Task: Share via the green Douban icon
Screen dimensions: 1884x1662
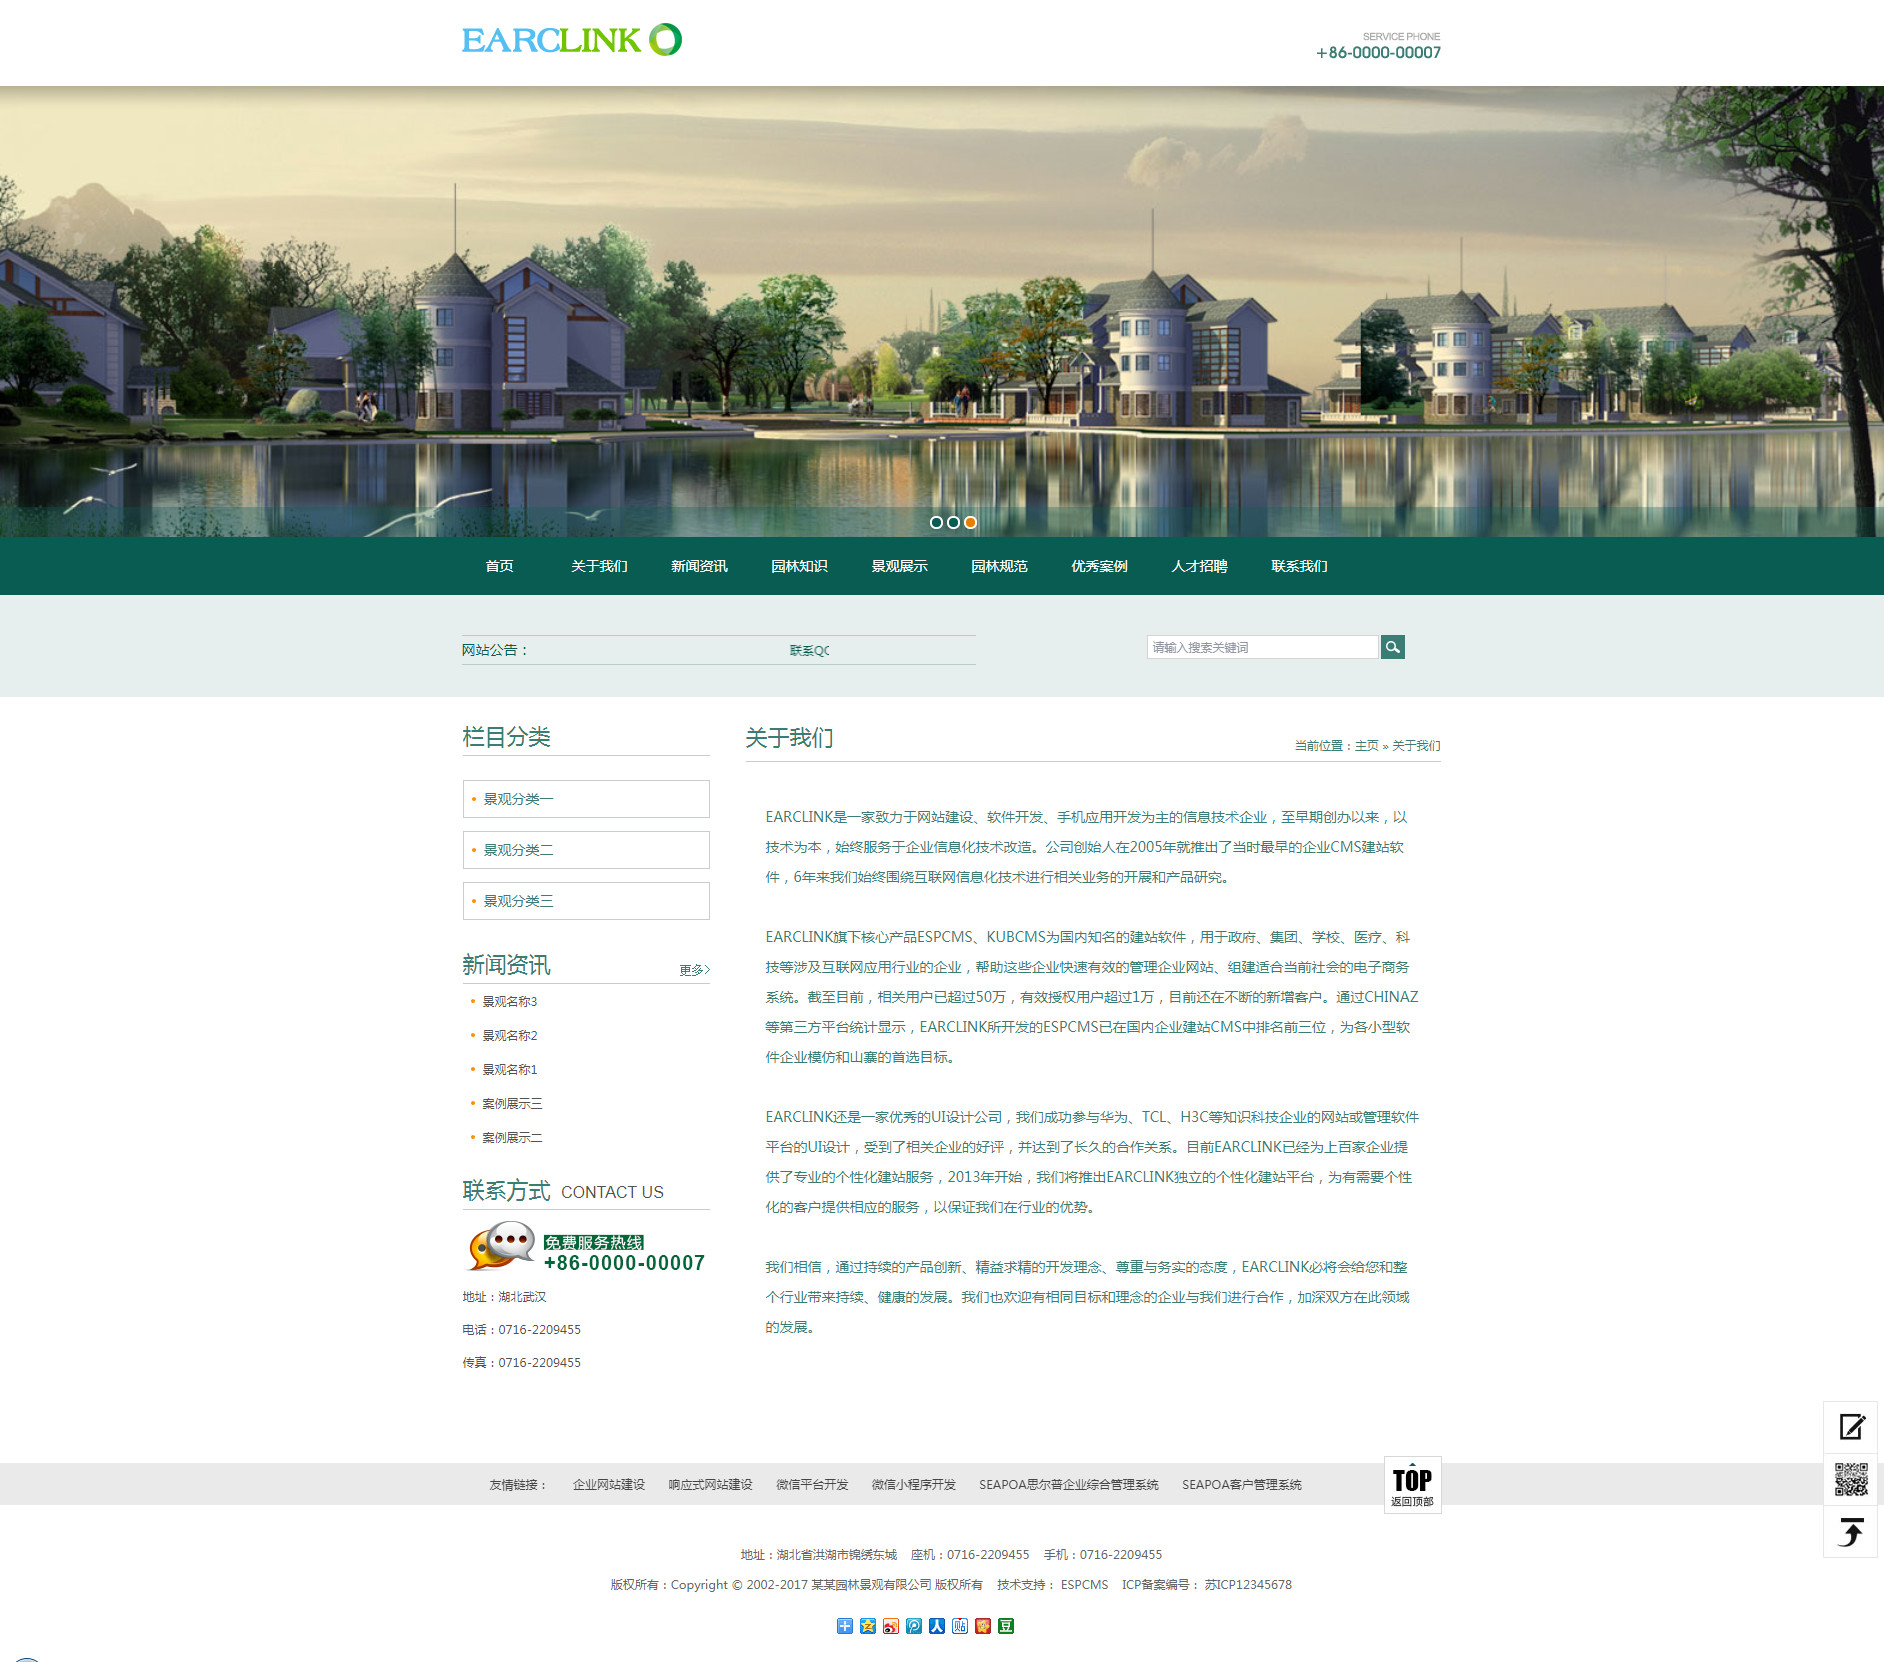Action: coord(1006,1626)
